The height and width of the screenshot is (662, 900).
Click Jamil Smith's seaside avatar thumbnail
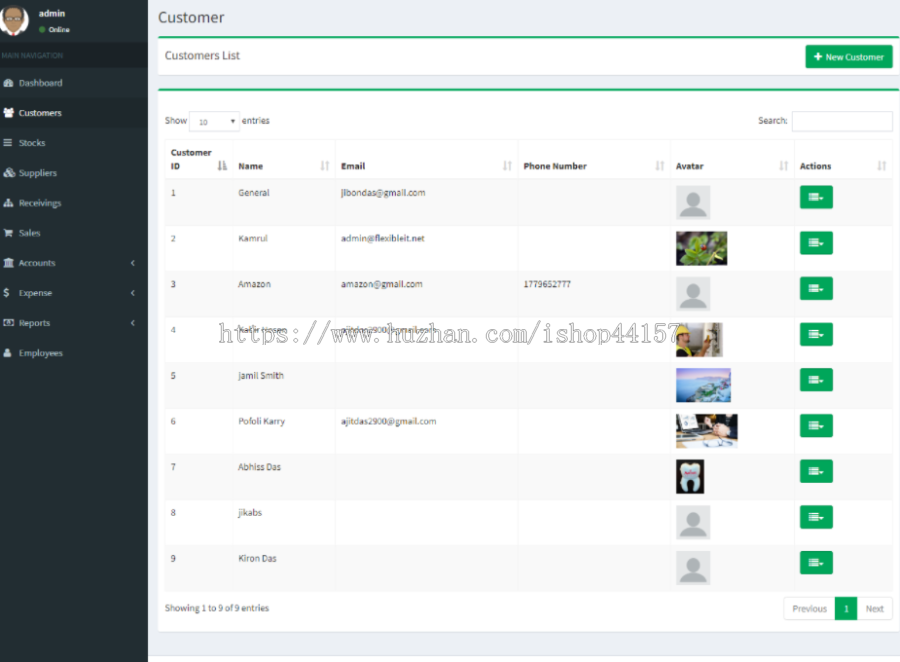[703, 385]
